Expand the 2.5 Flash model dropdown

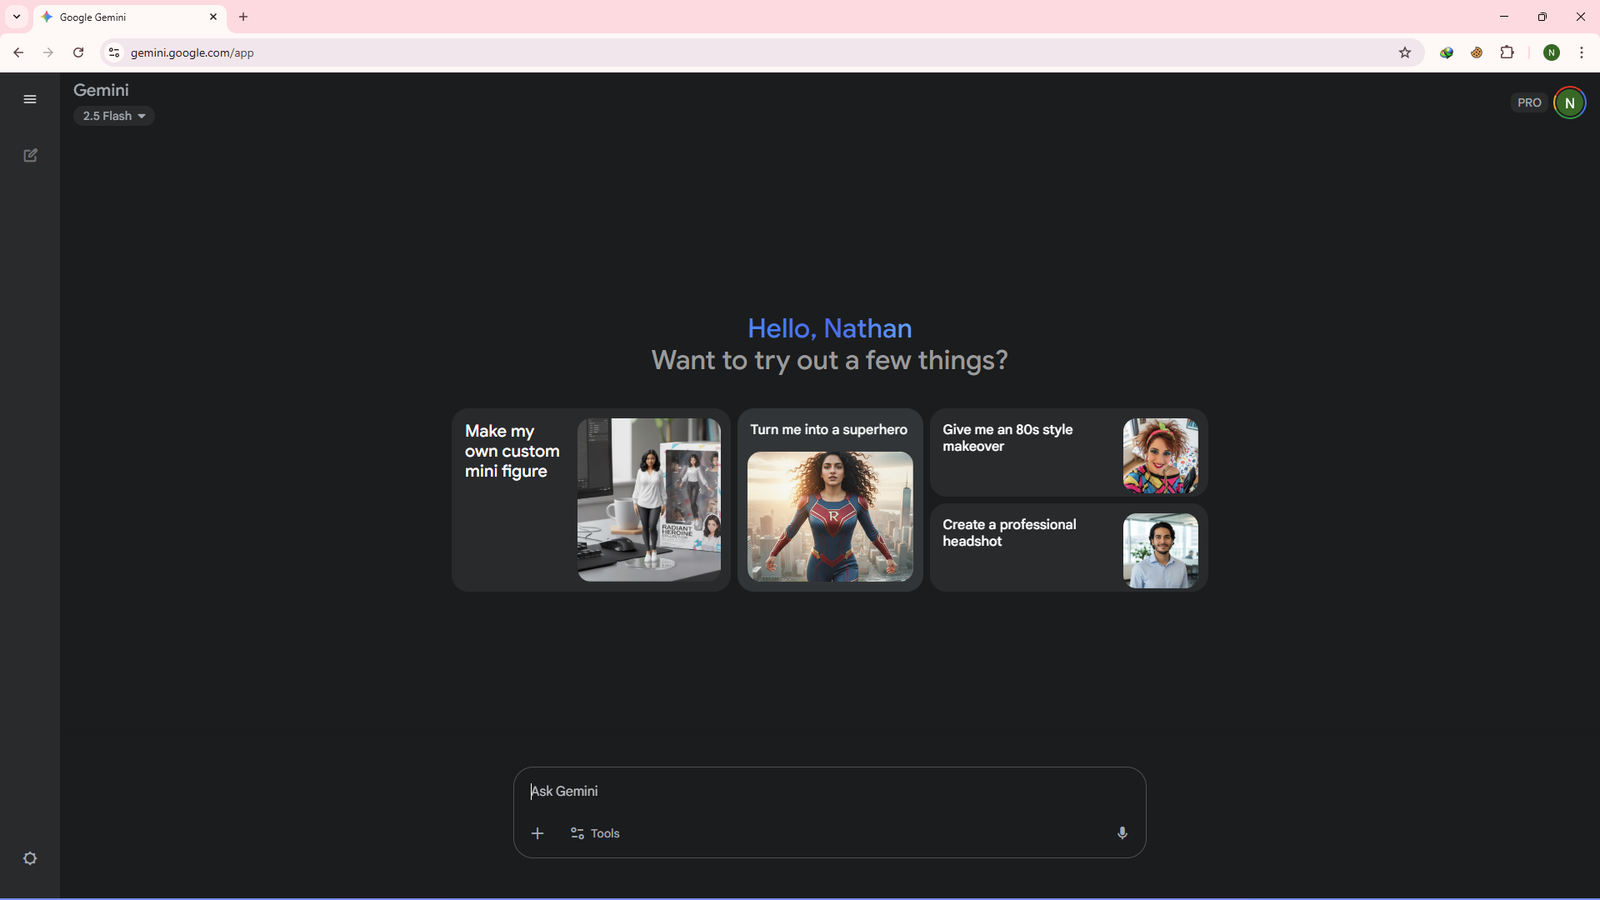coord(114,116)
